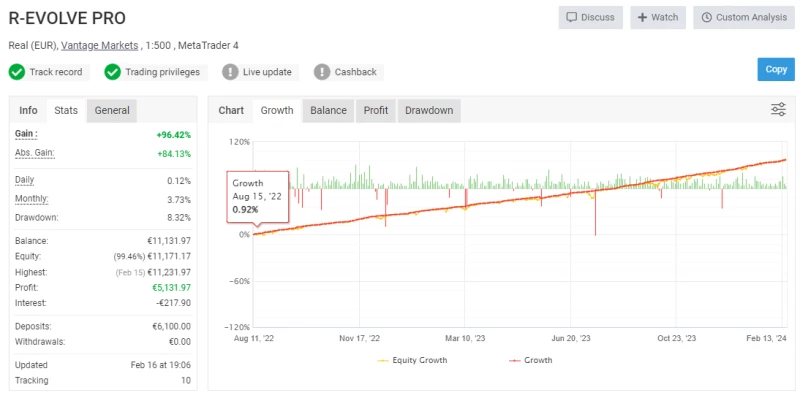The width and height of the screenshot is (800, 401).
Task: Click the Live update gray warning icon
Action: 230,72
